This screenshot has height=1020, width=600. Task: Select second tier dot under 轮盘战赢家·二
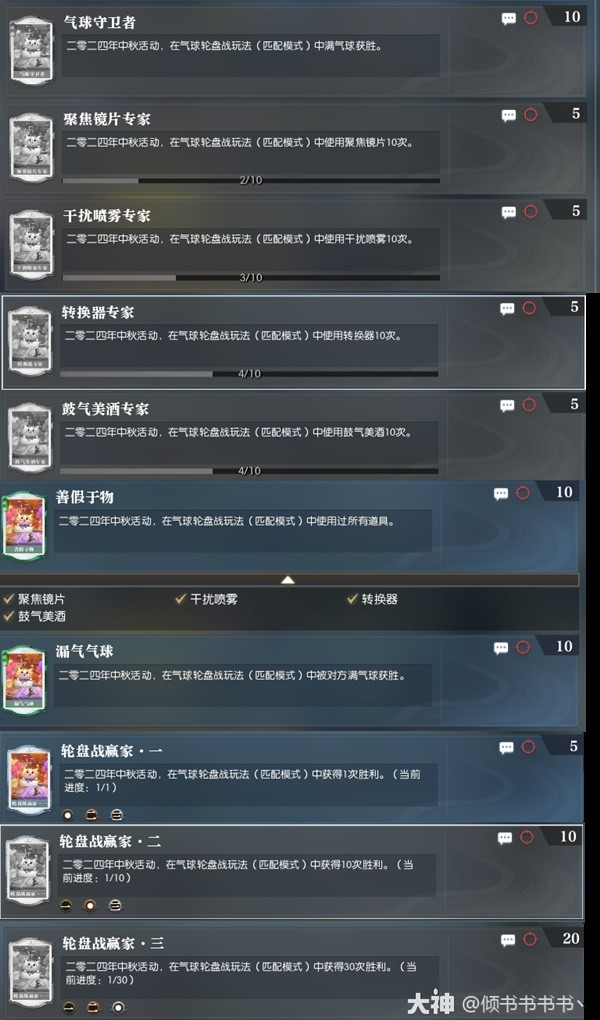coord(90,905)
